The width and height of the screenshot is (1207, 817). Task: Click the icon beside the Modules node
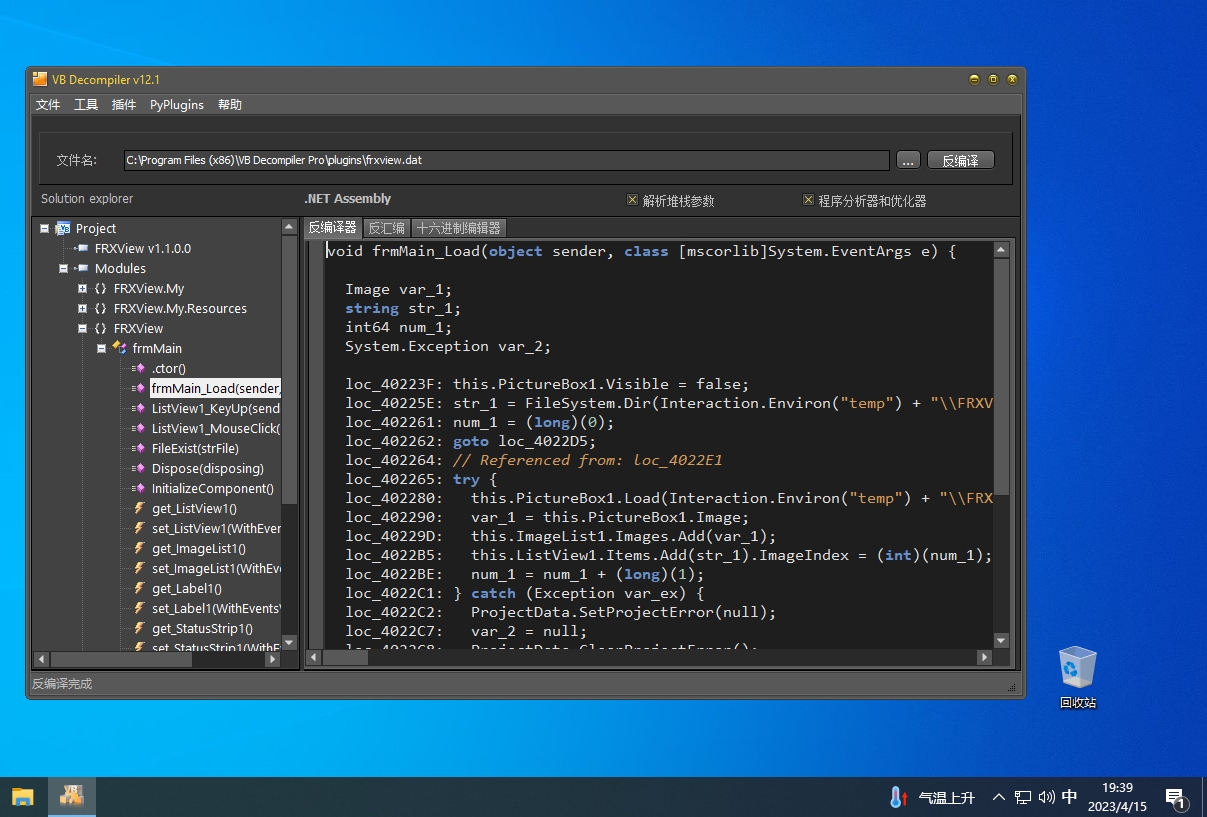click(x=82, y=268)
